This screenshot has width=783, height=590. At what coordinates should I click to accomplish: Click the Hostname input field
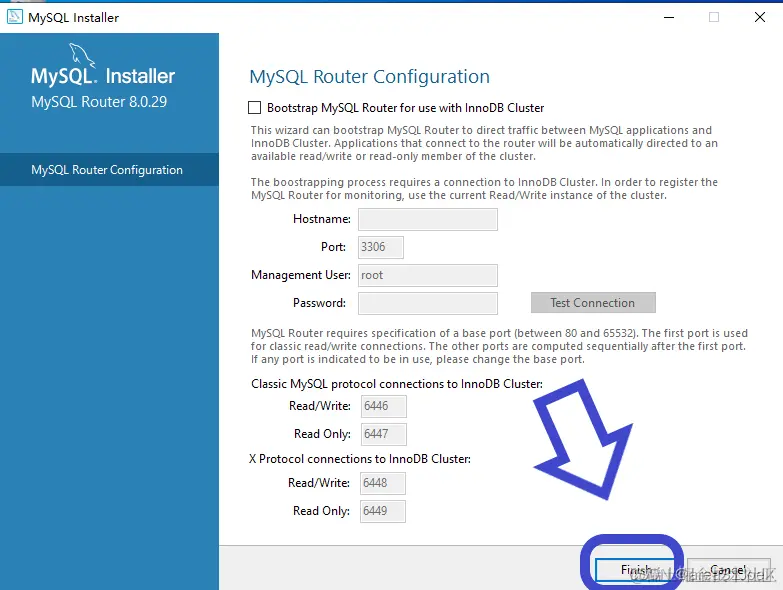[x=427, y=219]
